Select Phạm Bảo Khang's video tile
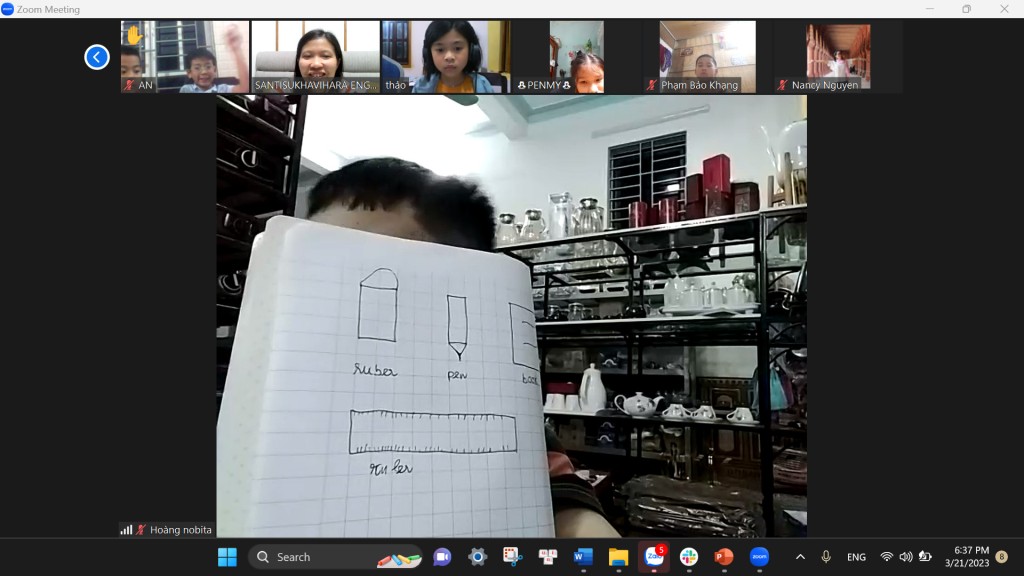This screenshot has width=1024, height=576. click(706, 57)
